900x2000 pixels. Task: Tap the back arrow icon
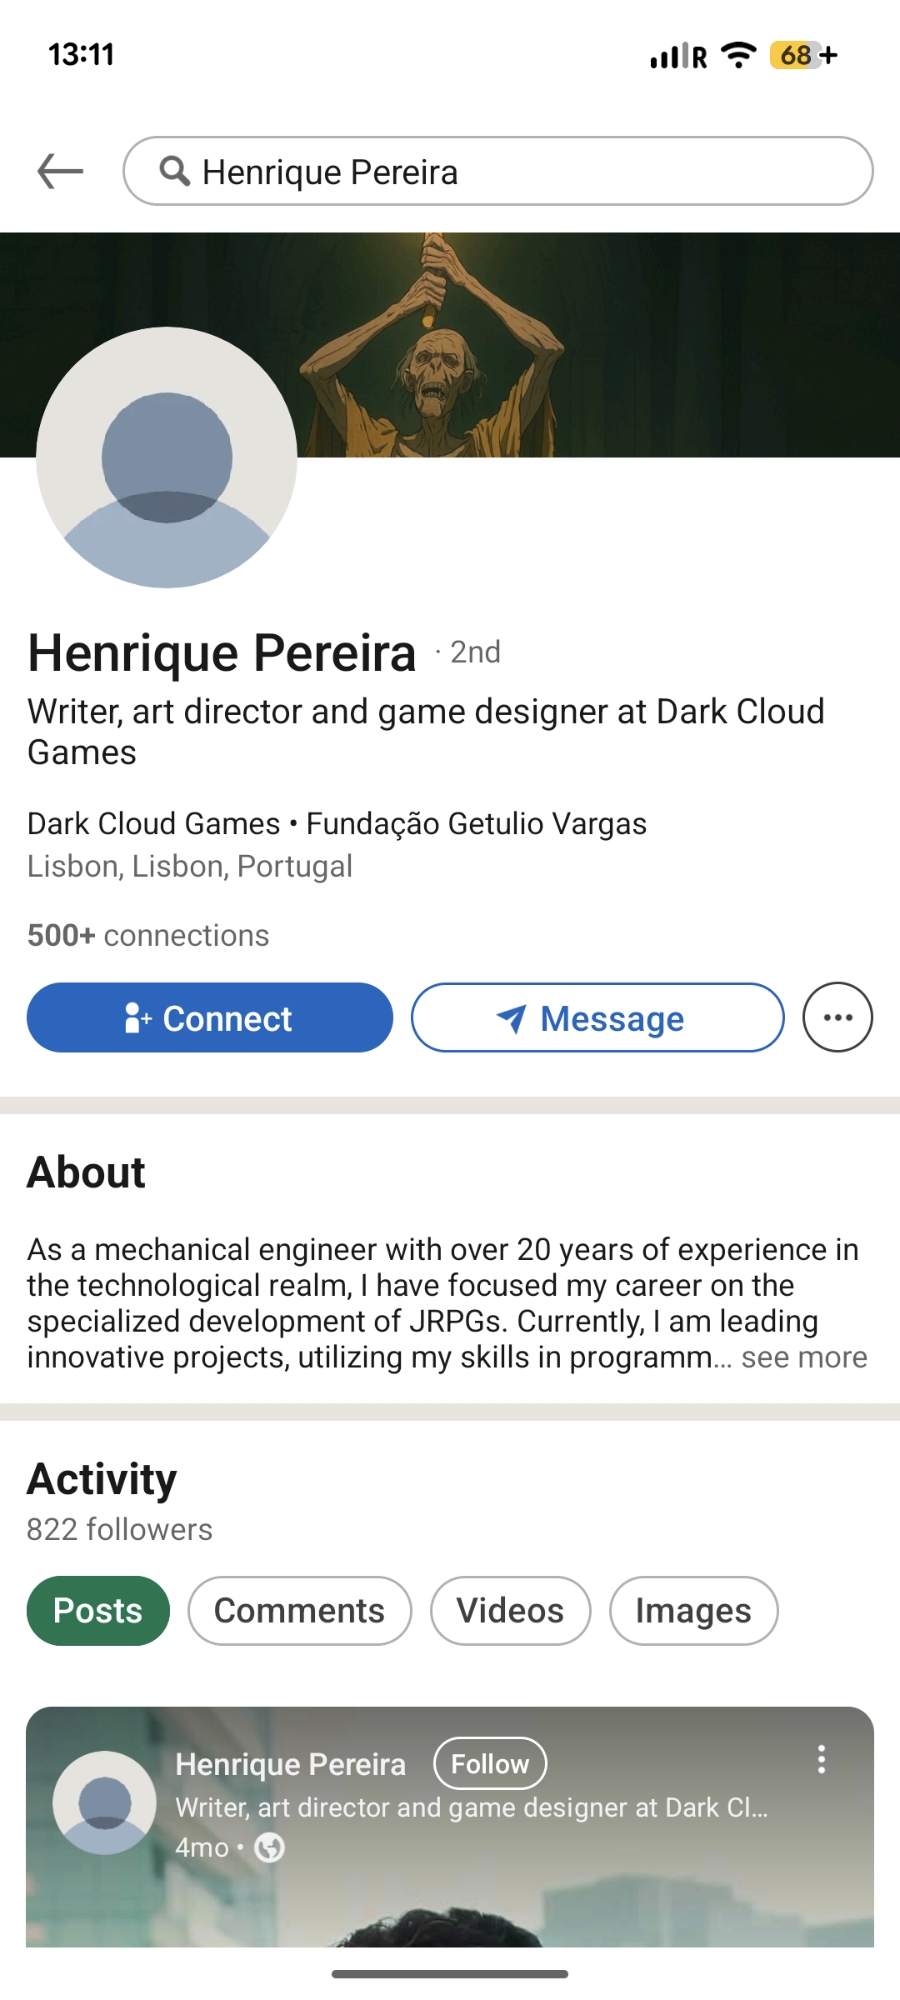60,171
